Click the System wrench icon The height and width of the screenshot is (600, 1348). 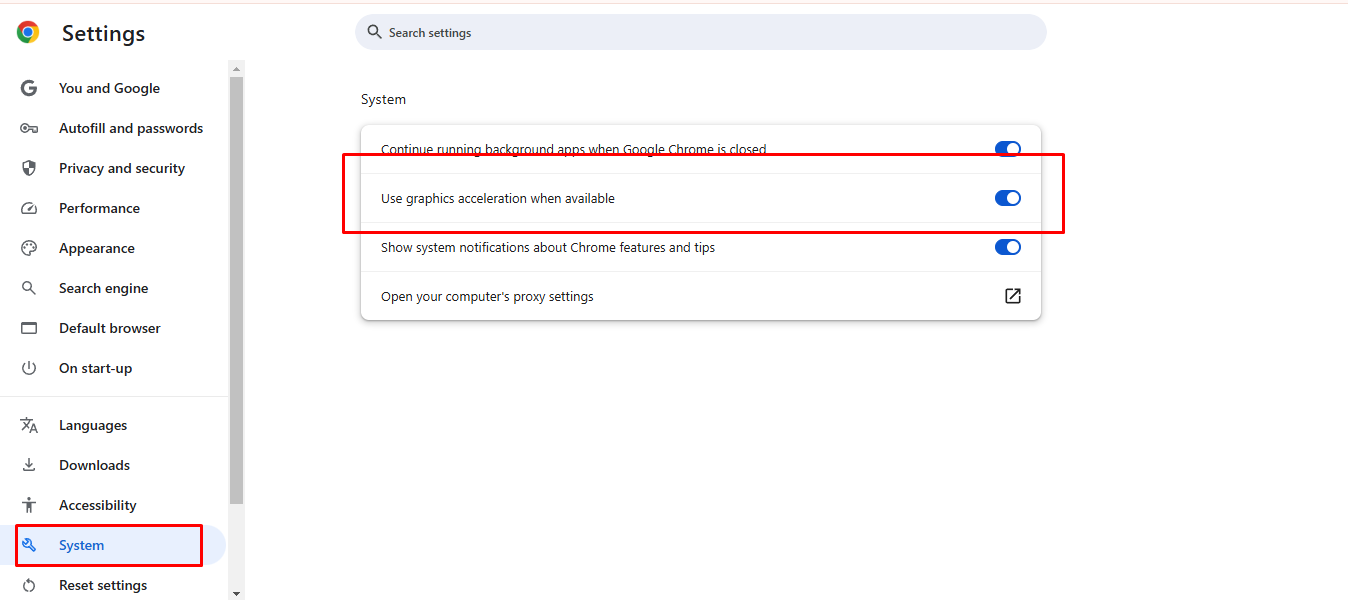click(x=29, y=545)
